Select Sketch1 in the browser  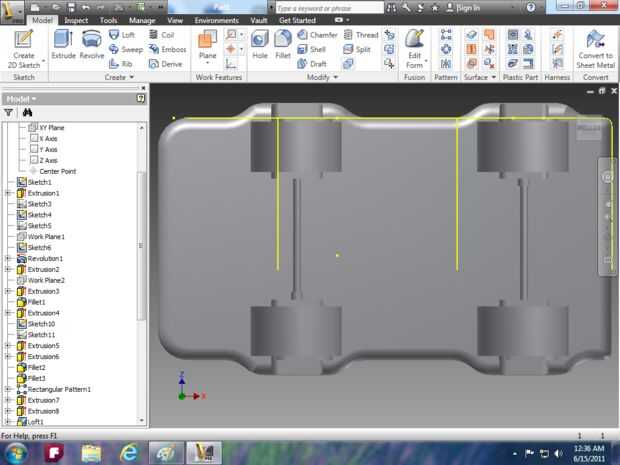34,182
